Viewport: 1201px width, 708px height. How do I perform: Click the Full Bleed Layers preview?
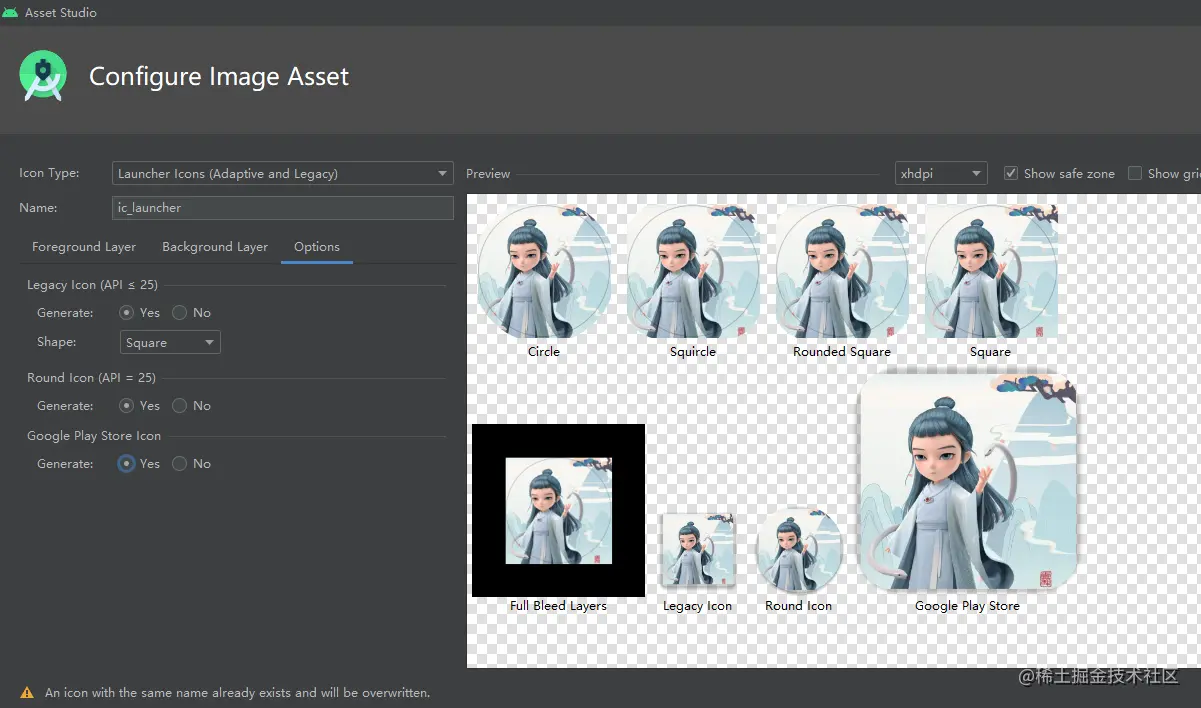click(x=558, y=510)
